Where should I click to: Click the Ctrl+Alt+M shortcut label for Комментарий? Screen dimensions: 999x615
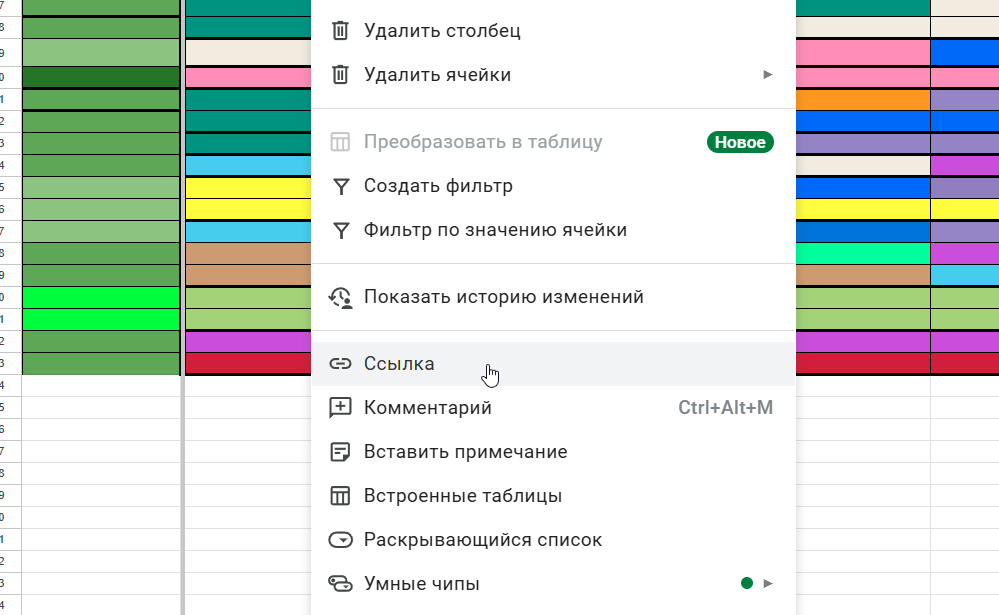coord(725,408)
